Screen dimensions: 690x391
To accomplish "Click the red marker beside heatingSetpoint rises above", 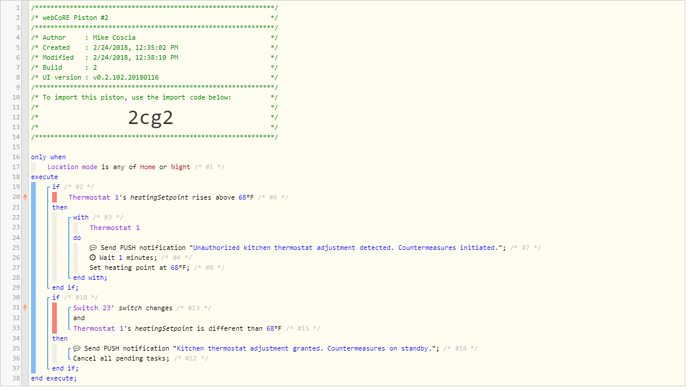I will click(55, 197).
